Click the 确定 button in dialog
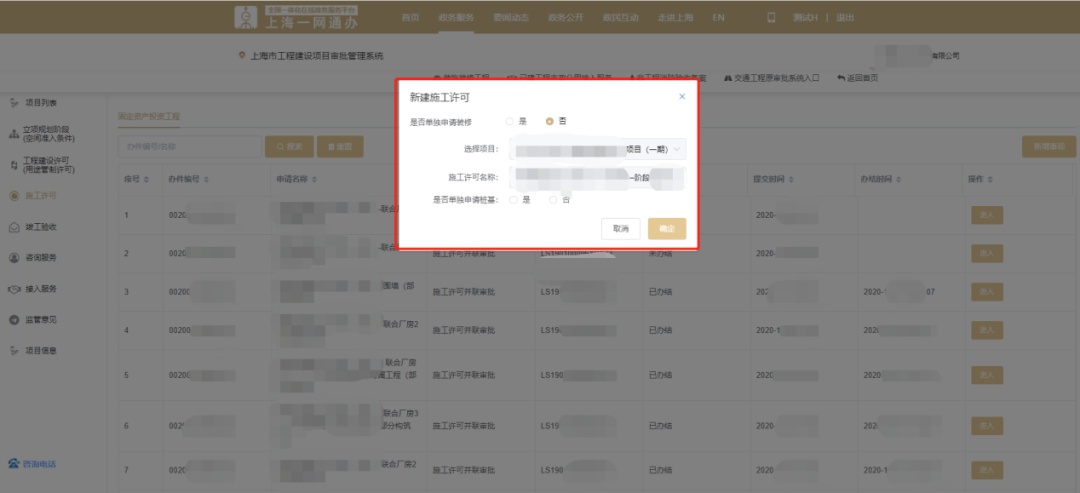Viewport: 1080px width, 493px height. pos(667,229)
